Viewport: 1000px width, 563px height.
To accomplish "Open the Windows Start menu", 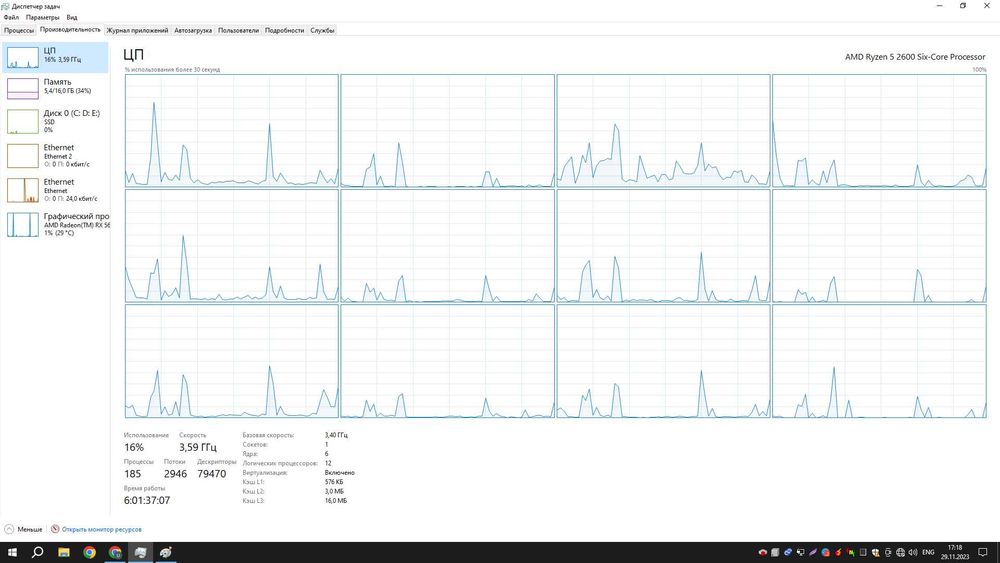I will [x=12, y=552].
